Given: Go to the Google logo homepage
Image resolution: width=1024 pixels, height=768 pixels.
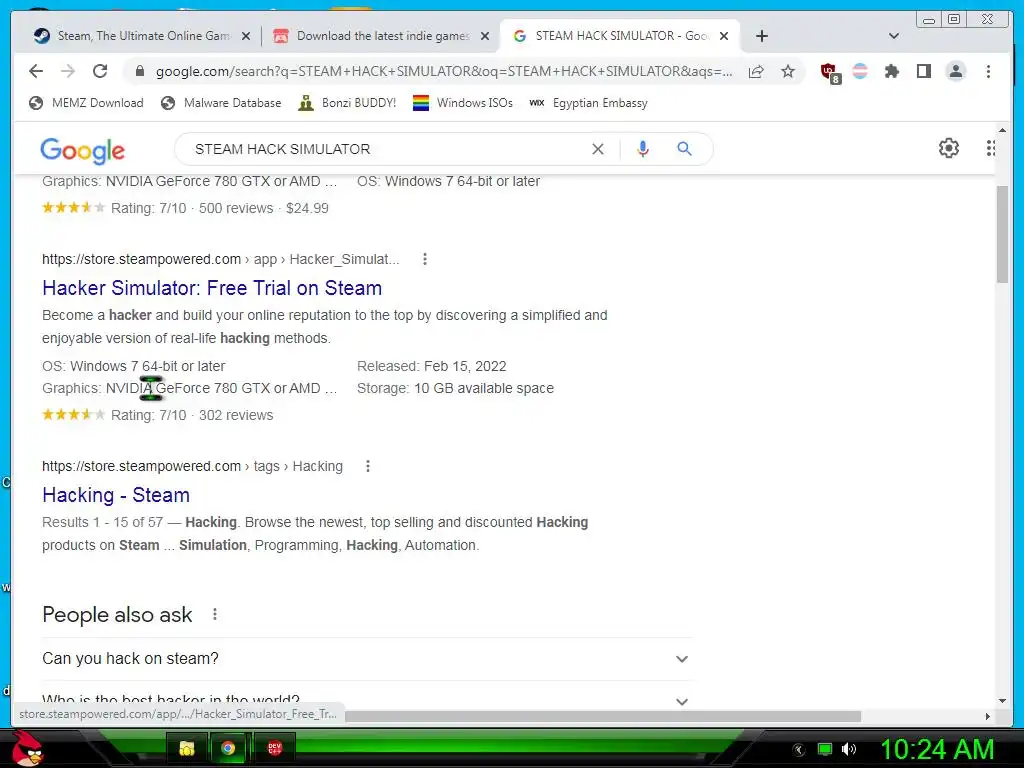Looking at the screenshot, I should point(82,151).
